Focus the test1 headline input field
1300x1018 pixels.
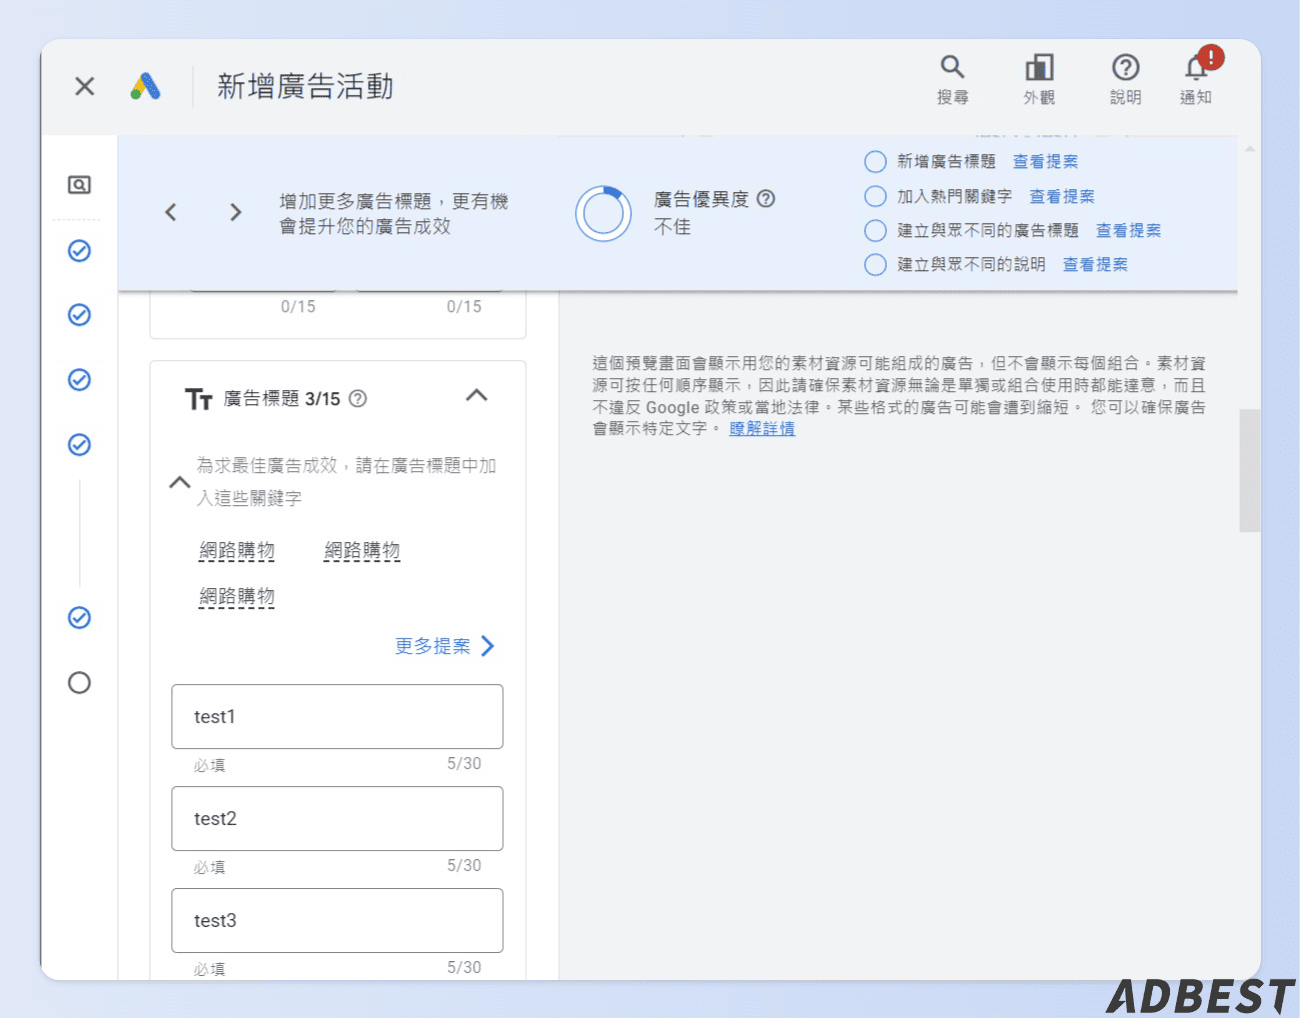[x=337, y=716]
